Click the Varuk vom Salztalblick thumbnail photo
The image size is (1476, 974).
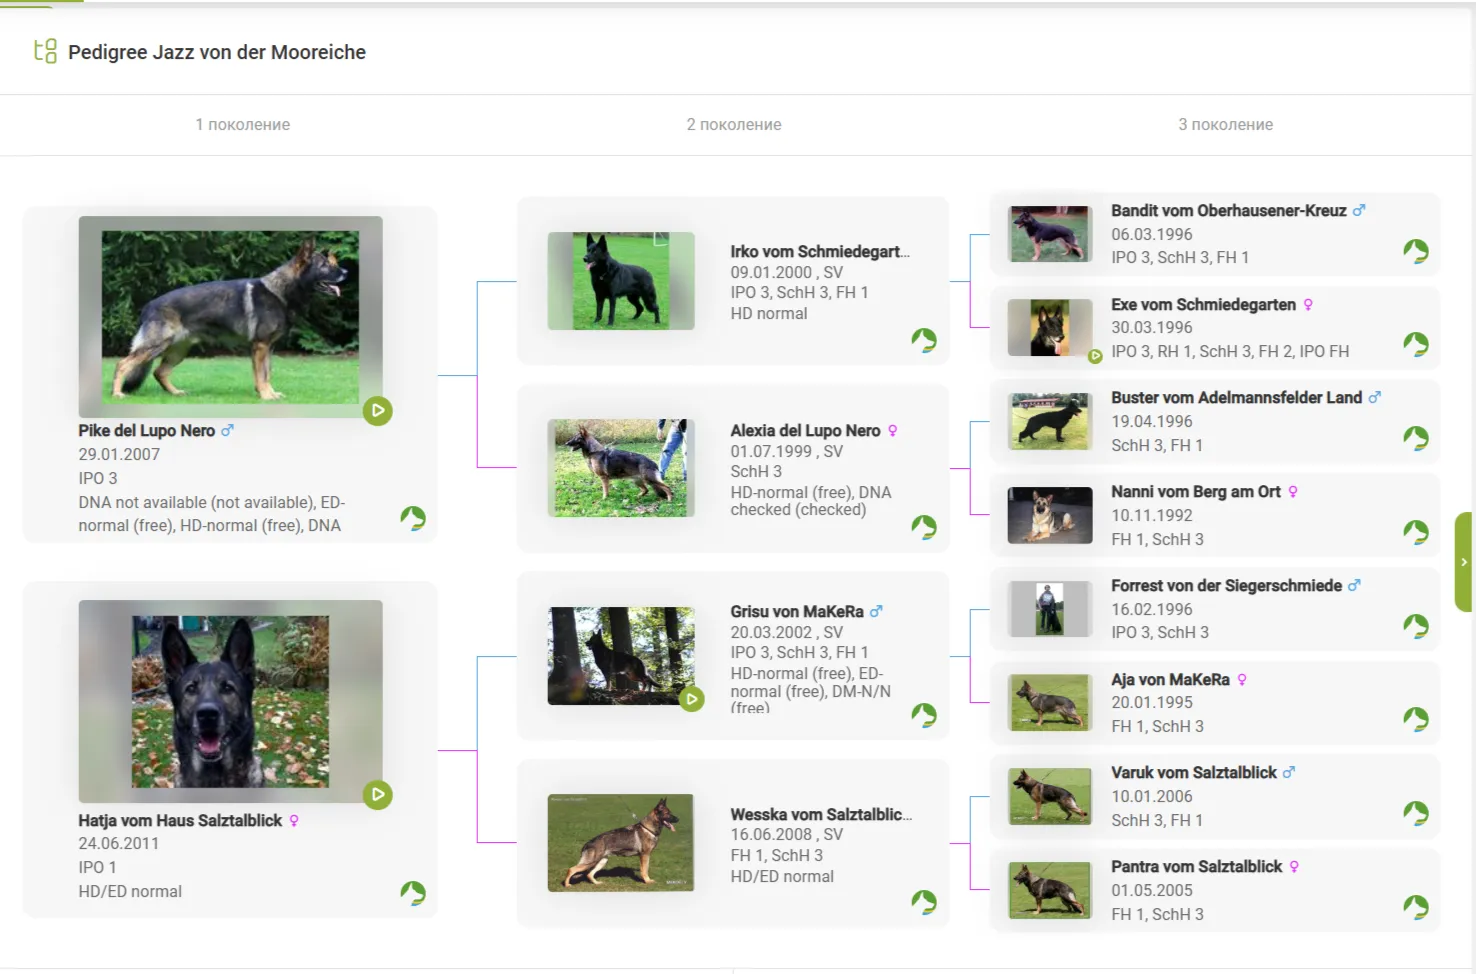point(1049,796)
